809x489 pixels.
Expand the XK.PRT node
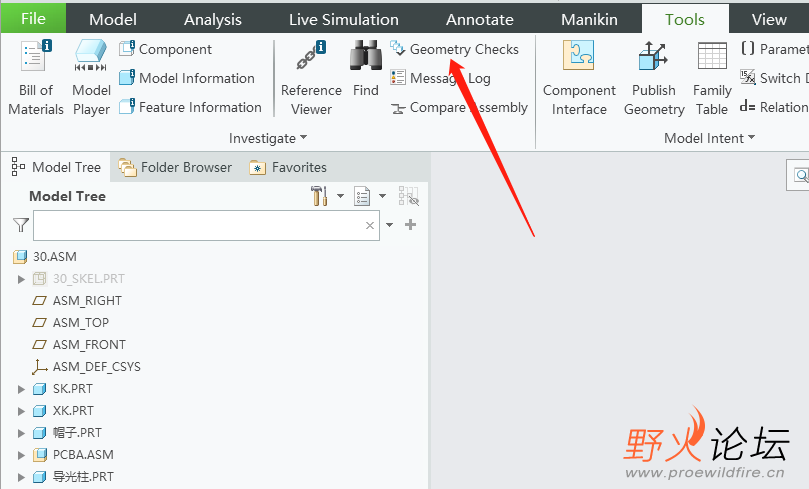21,411
